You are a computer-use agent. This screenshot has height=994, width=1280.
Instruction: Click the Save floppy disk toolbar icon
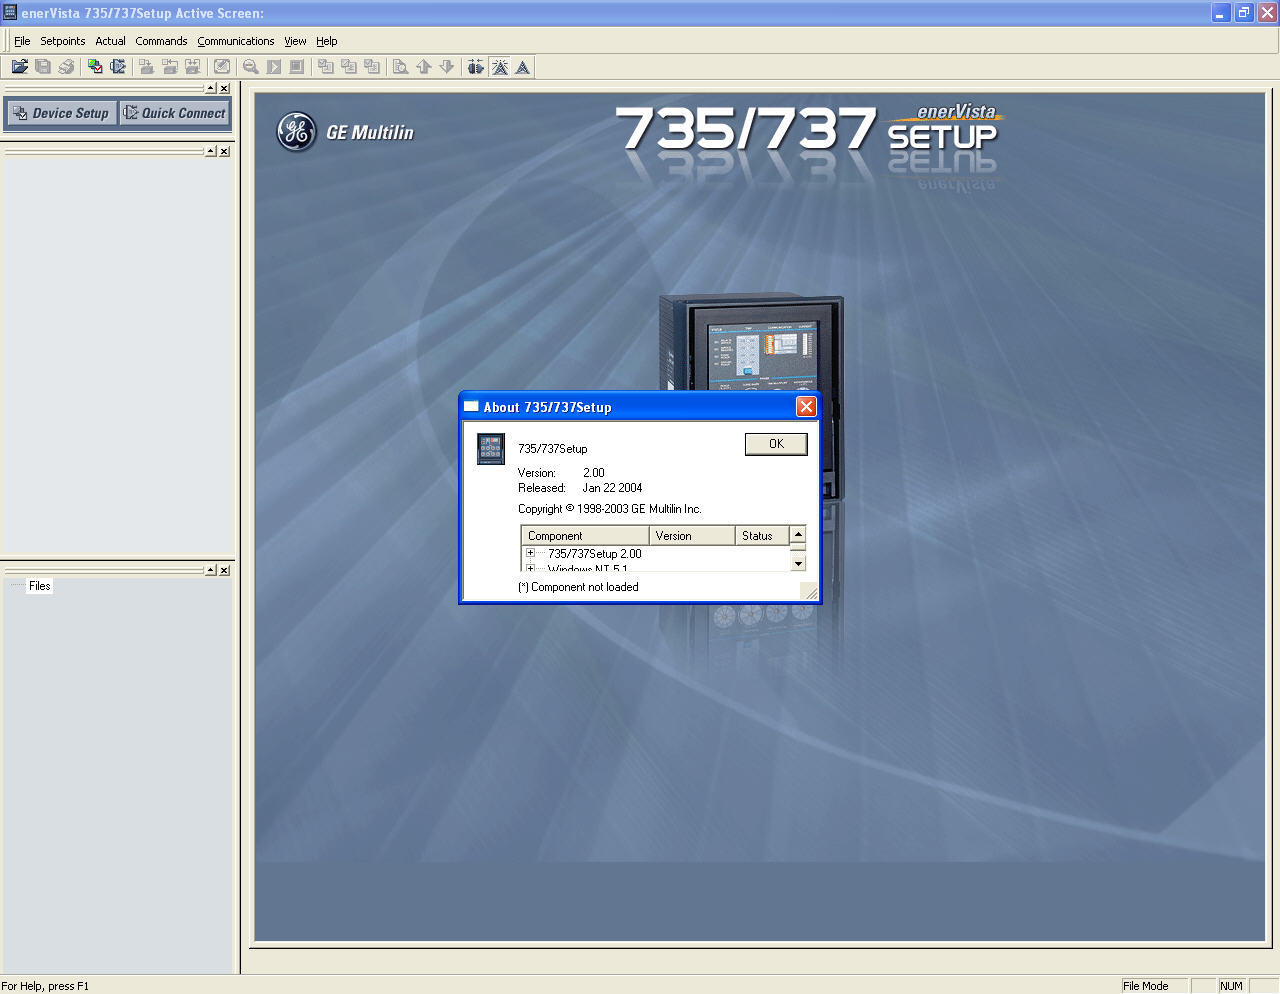[43, 67]
